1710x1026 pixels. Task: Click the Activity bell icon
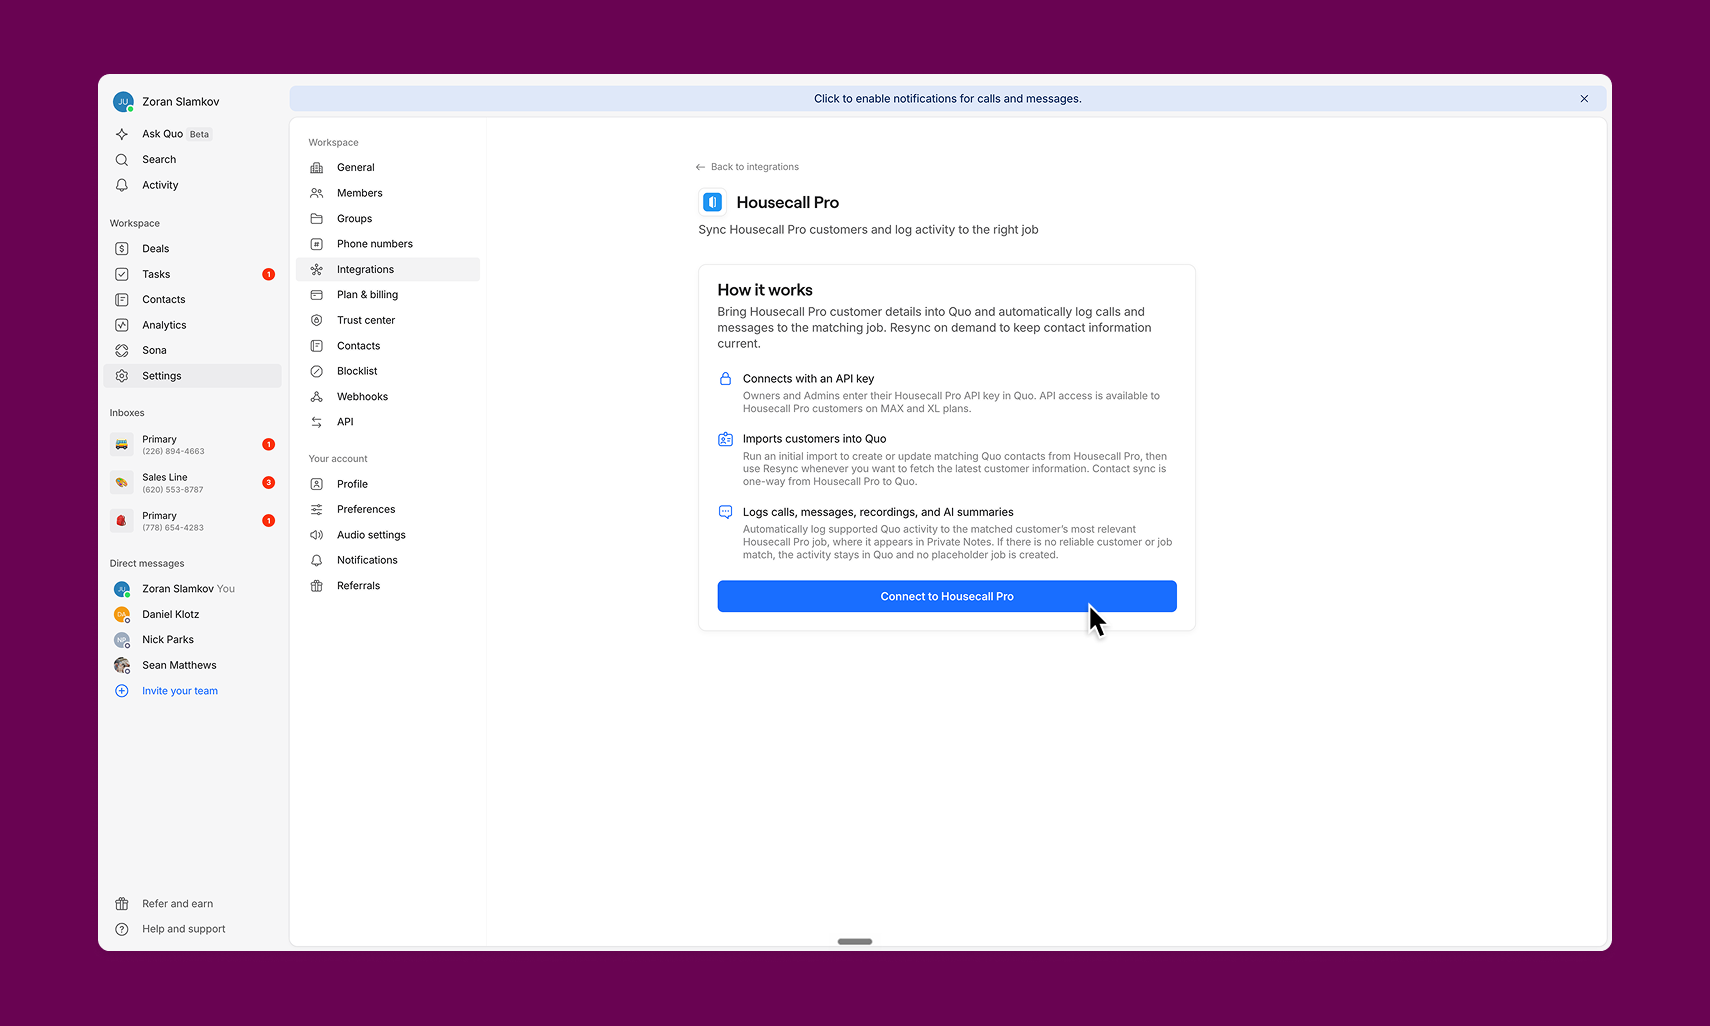click(122, 185)
